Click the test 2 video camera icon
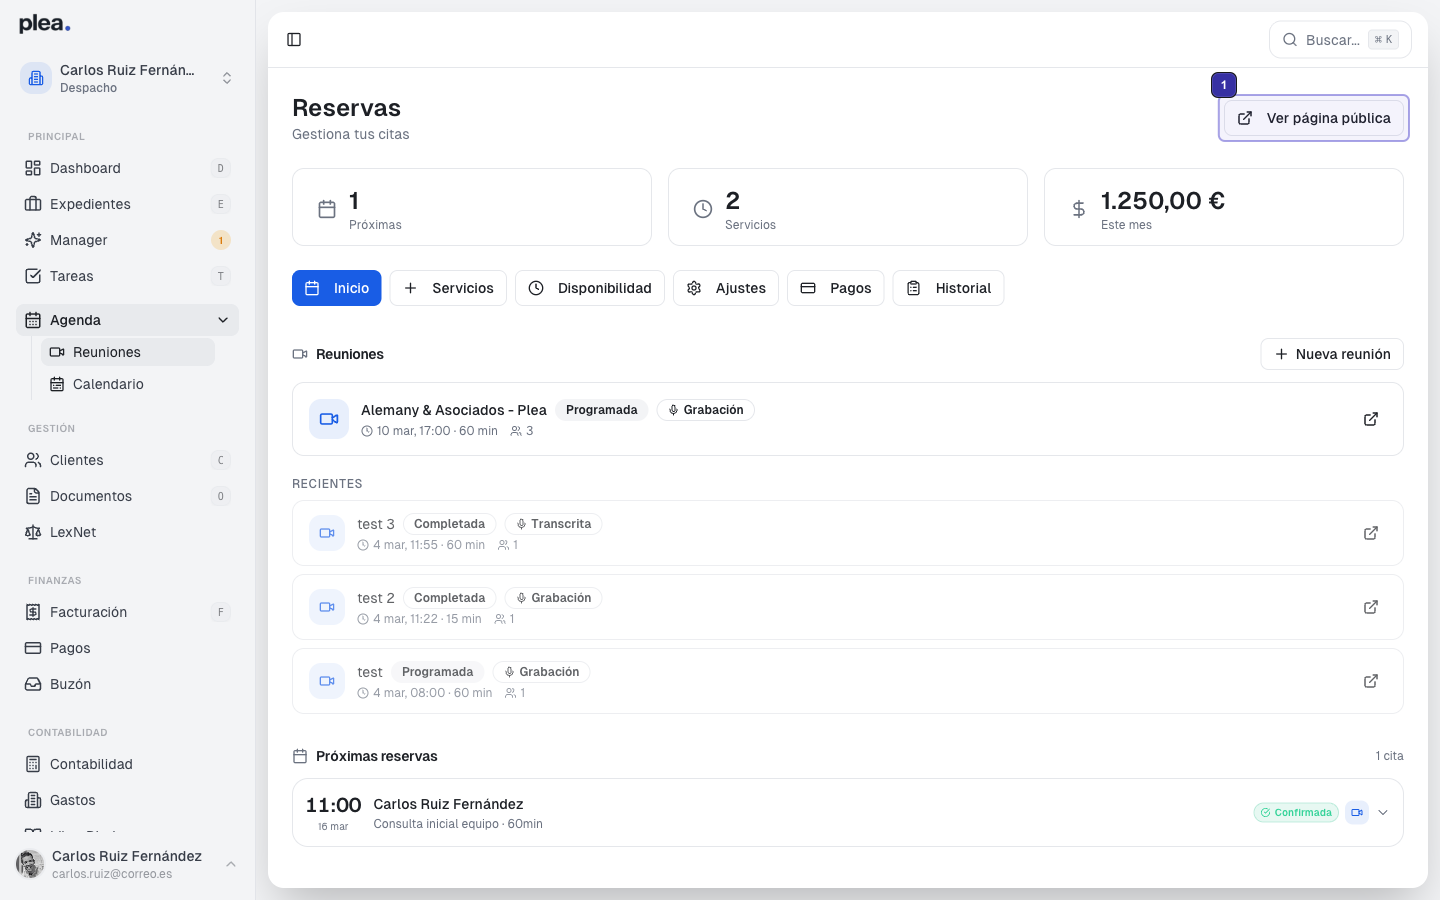Screen dimensions: 1440x900 coord(327,607)
